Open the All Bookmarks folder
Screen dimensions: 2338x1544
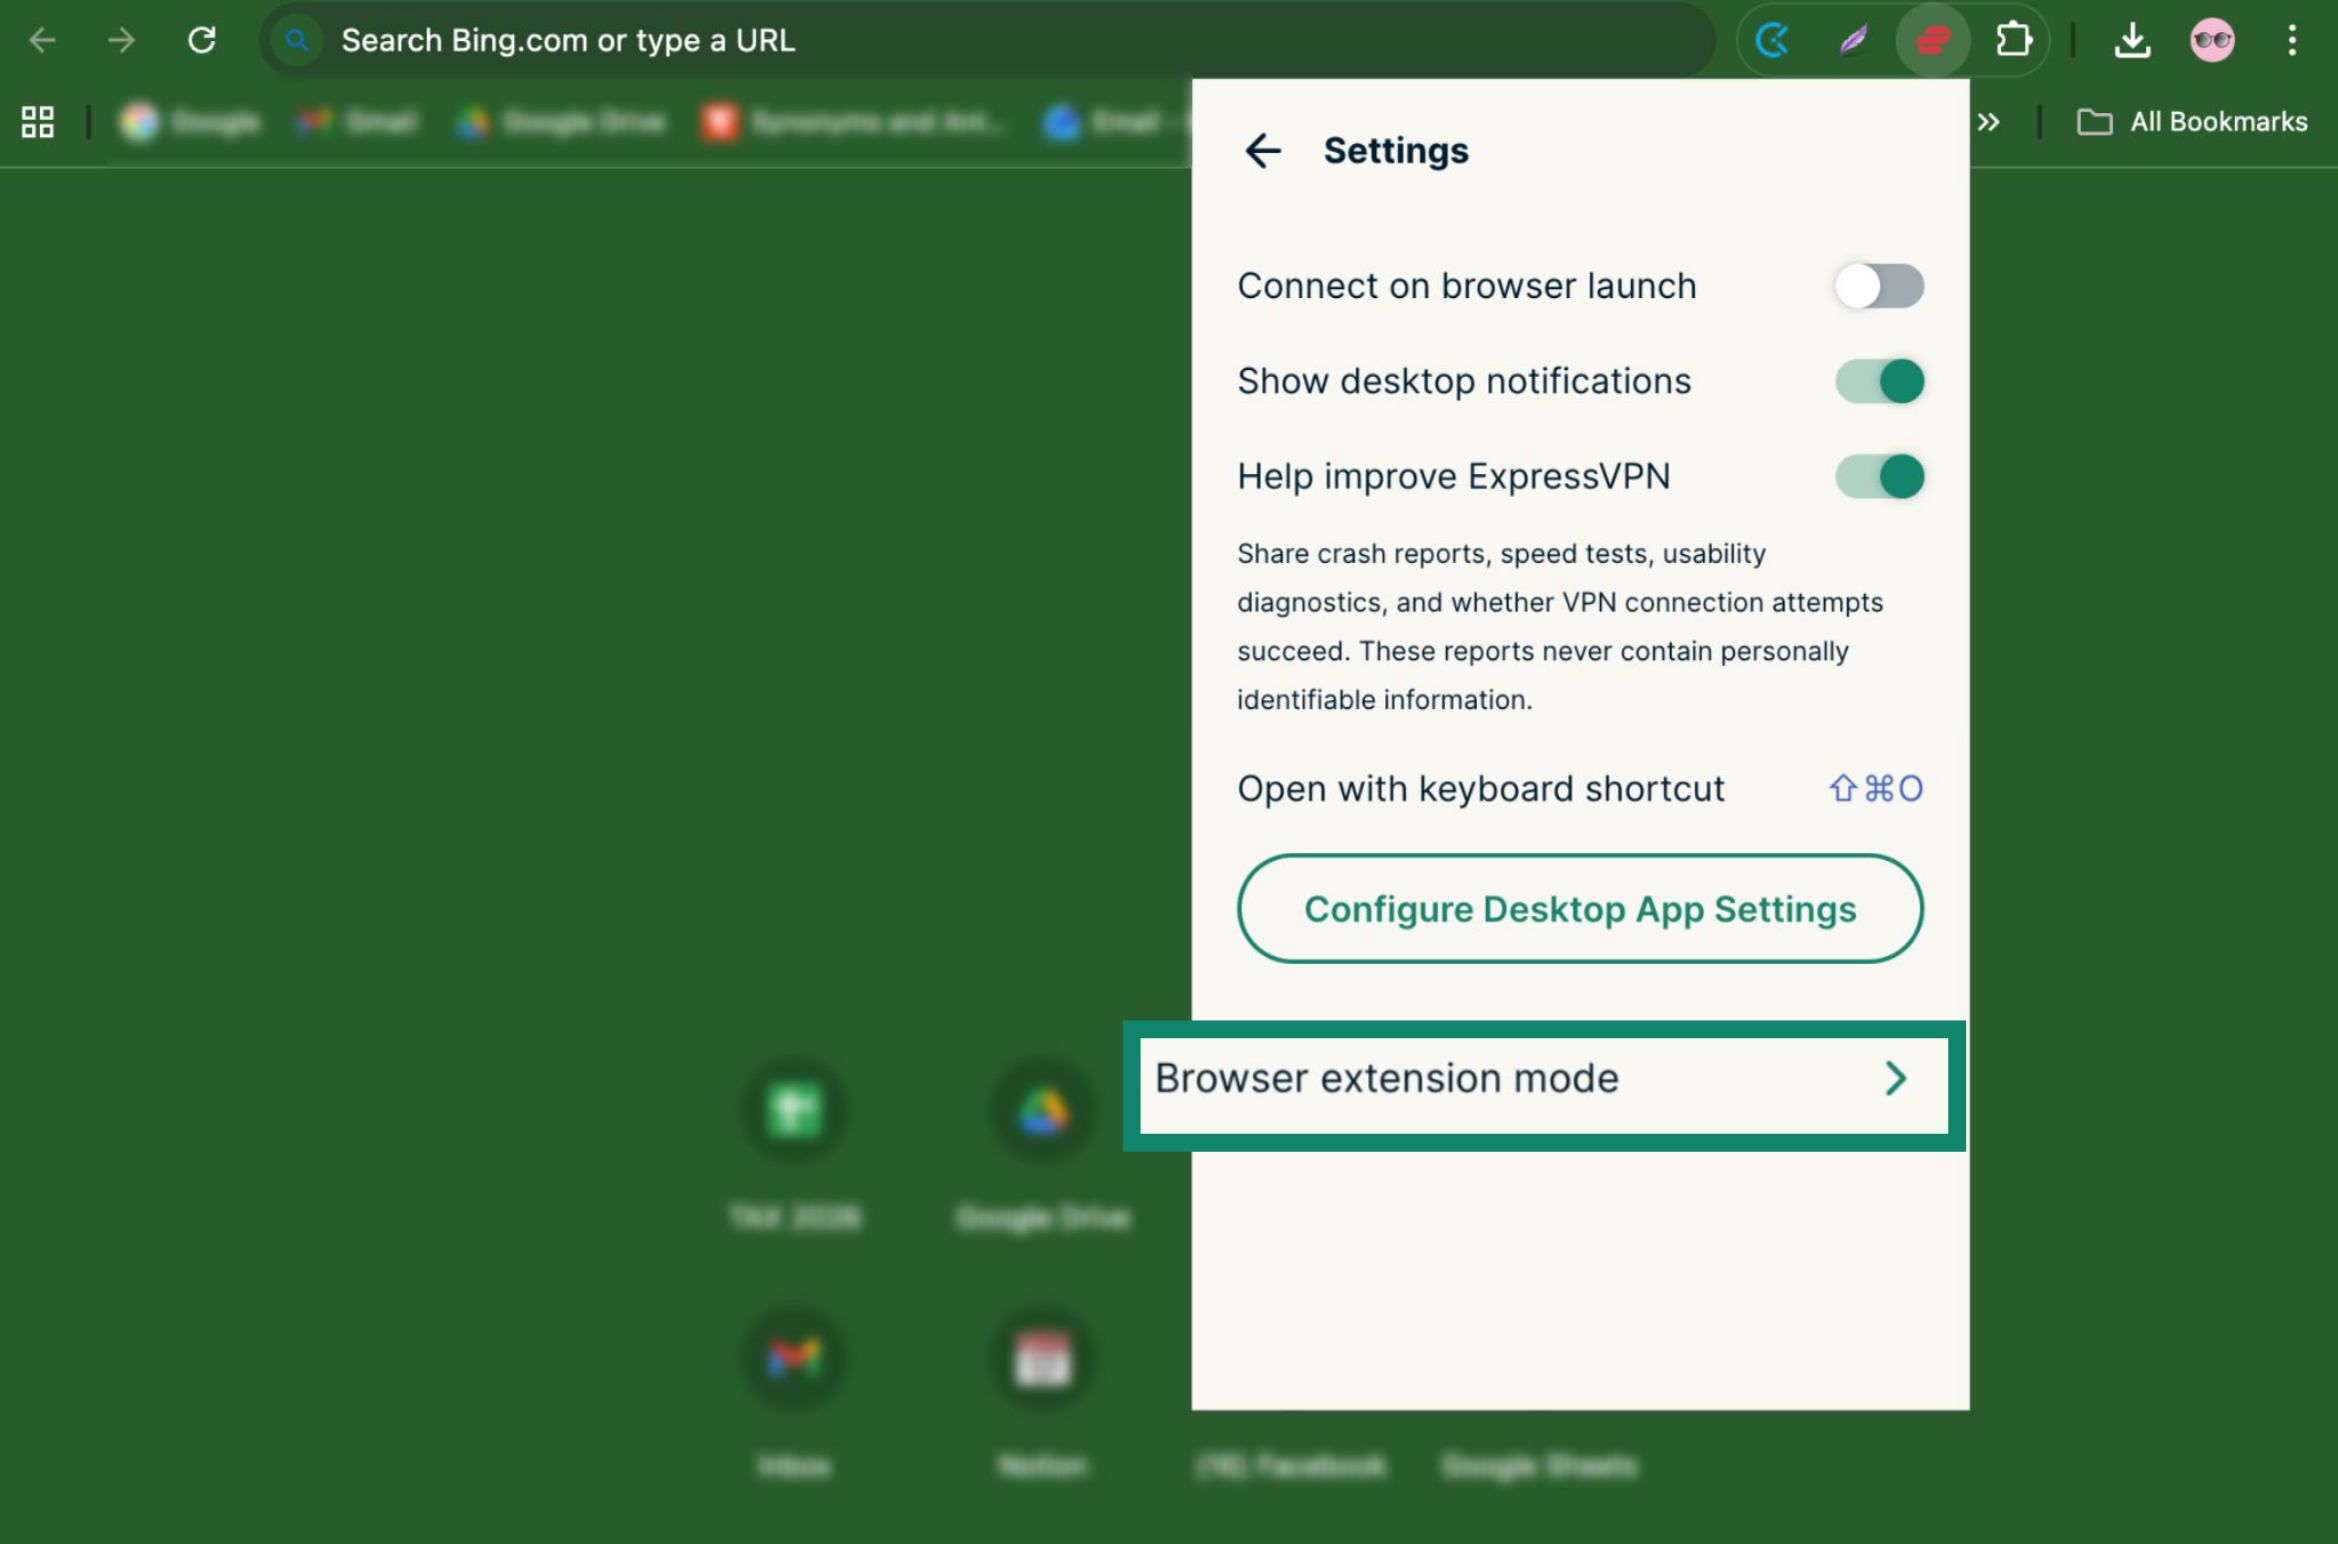[2192, 122]
